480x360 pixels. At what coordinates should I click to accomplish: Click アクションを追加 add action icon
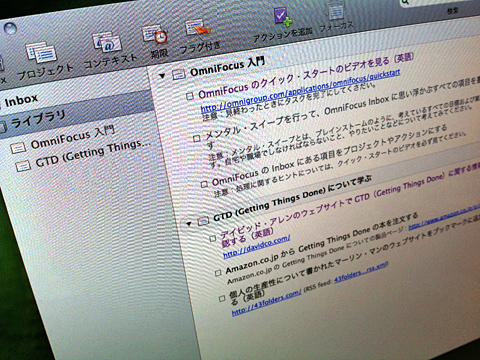pos(283,17)
